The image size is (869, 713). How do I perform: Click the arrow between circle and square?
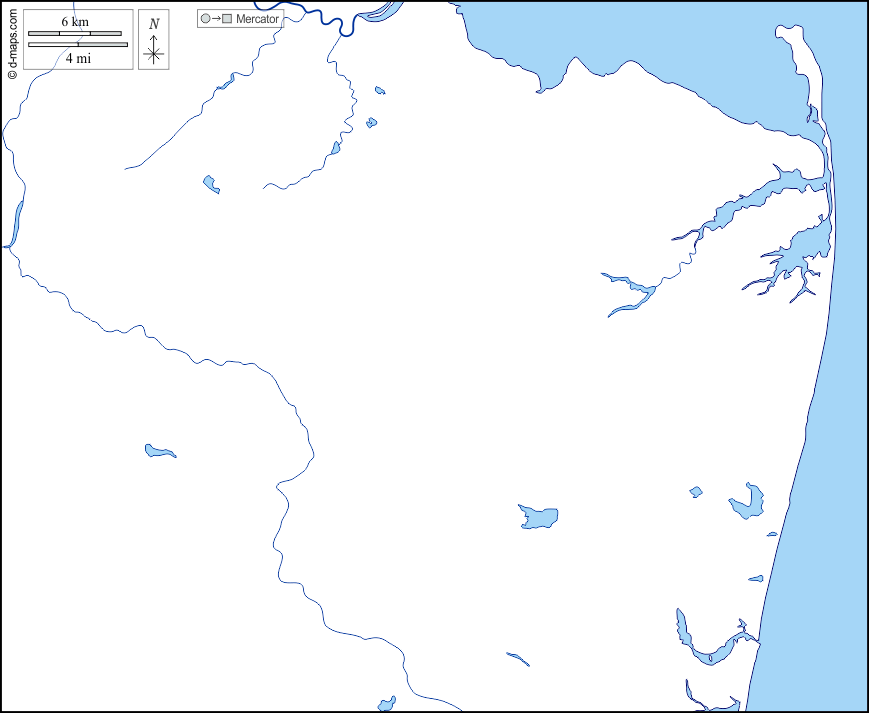[216, 19]
